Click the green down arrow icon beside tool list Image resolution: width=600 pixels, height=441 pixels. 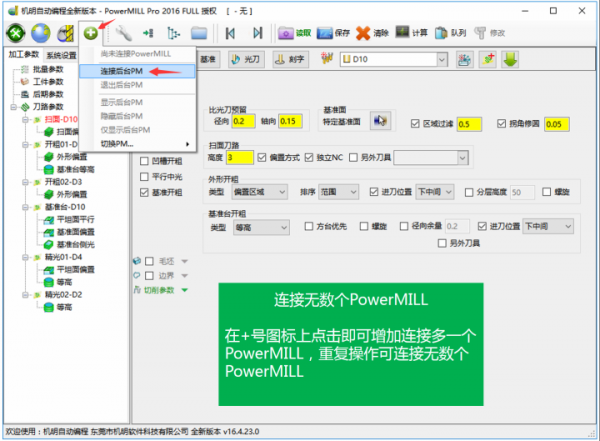coord(510,60)
